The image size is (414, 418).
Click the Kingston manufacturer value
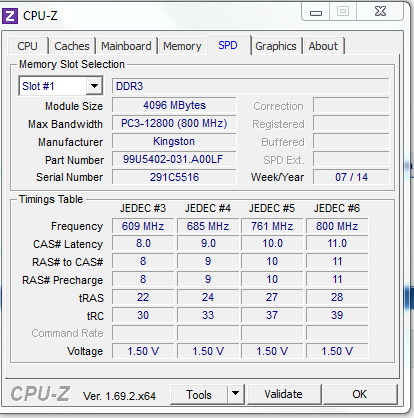[x=174, y=141]
